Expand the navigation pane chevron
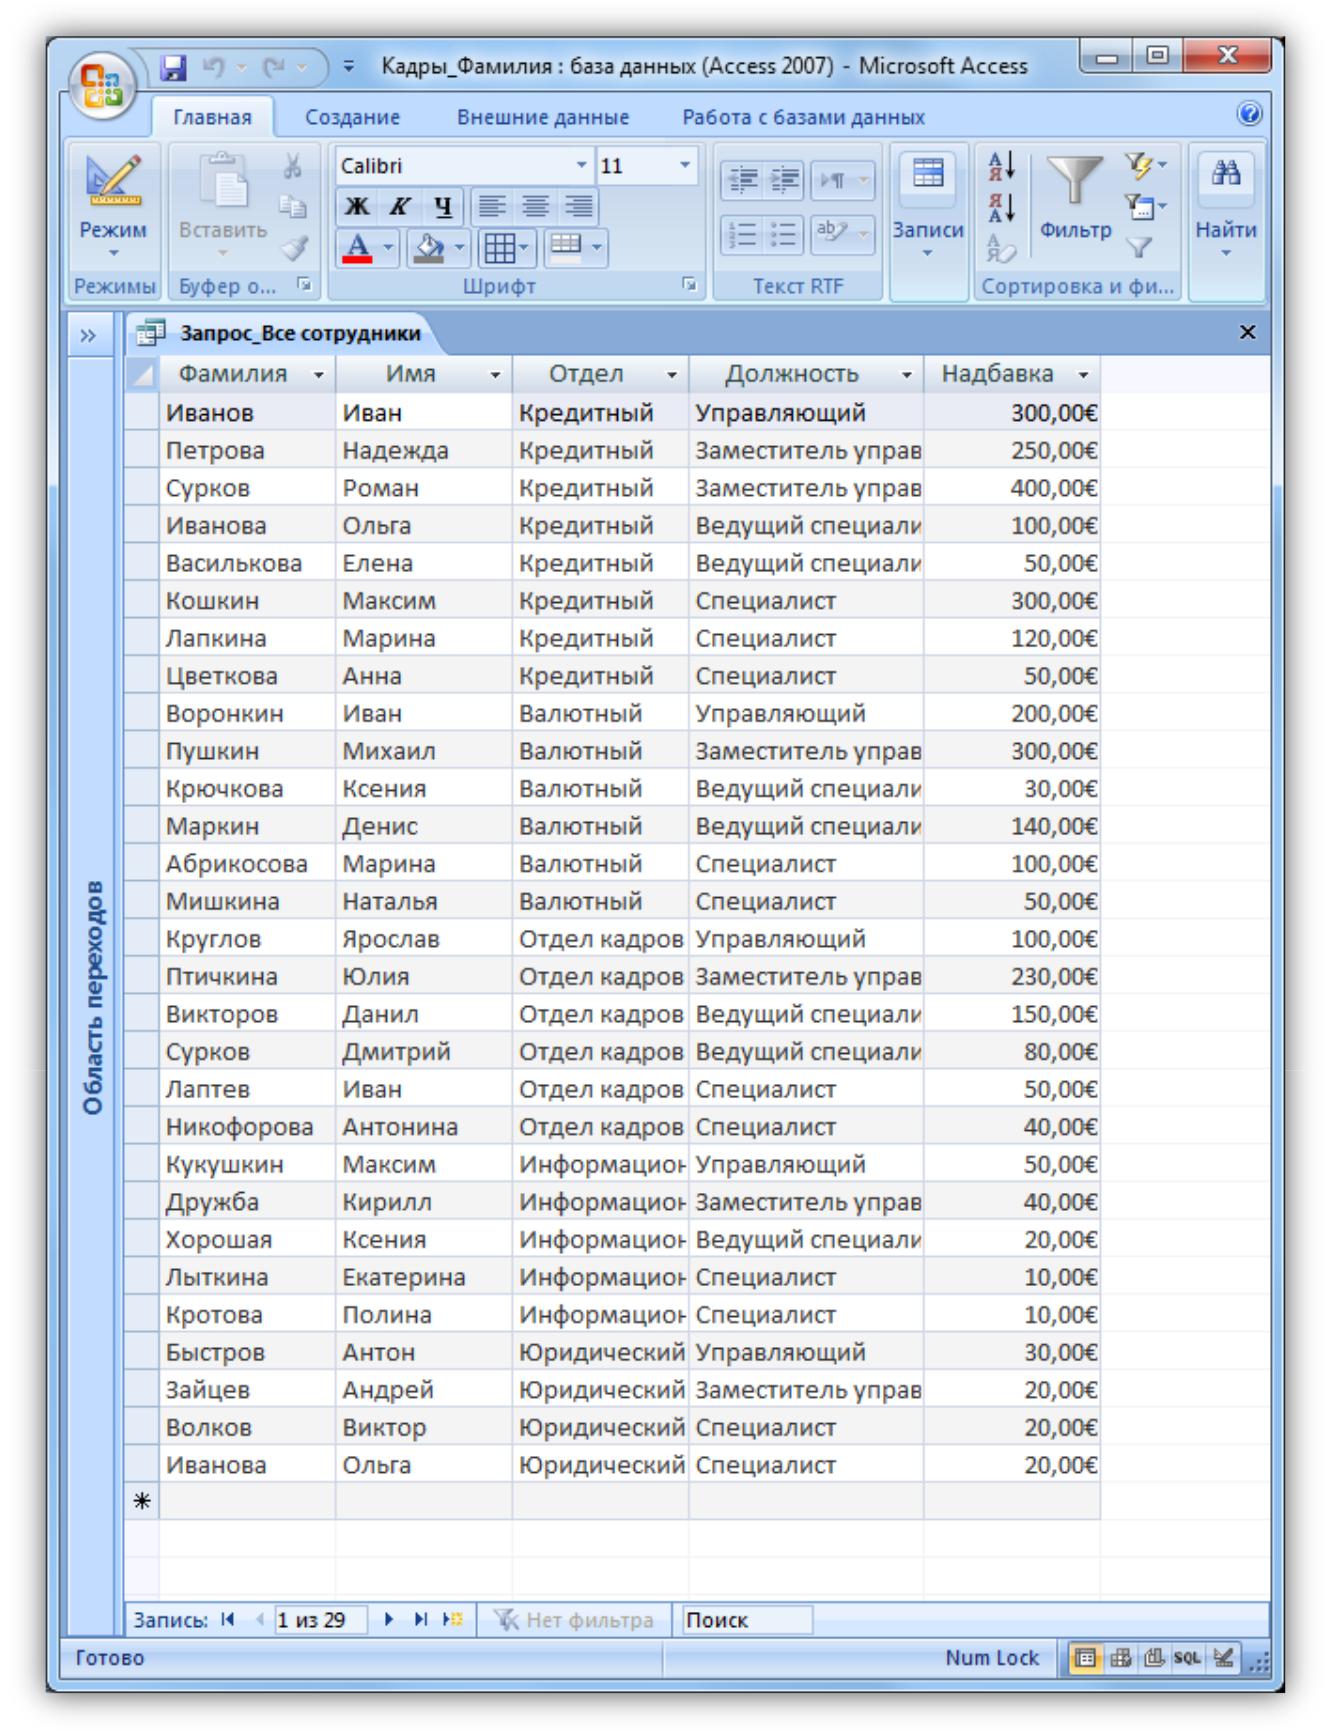The image size is (1331, 1733). point(88,335)
